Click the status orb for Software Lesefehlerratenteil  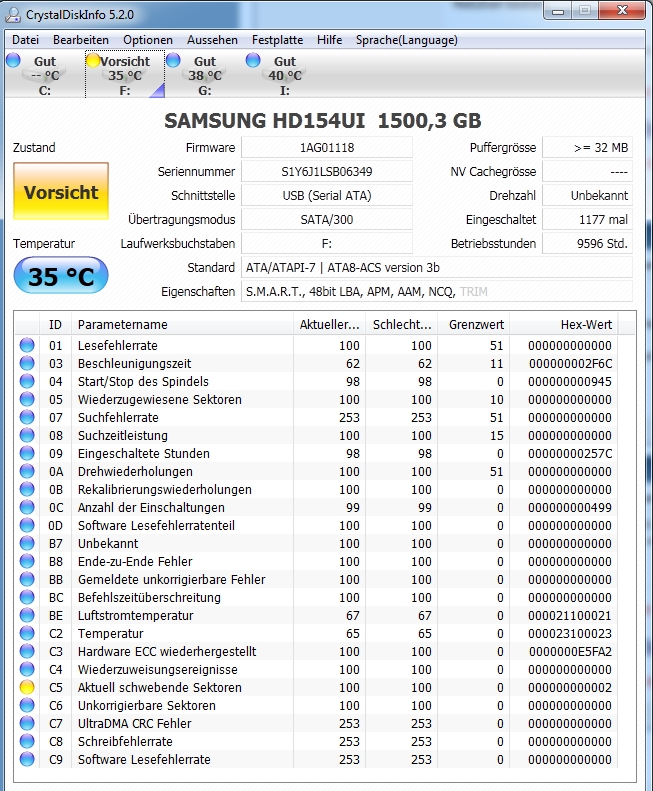[x=27, y=525]
